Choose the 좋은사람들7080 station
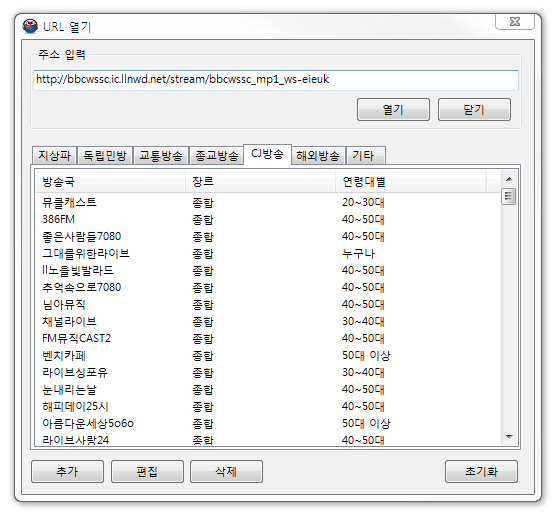Viewport: 559px width, 524px height. [x=268, y=236]
